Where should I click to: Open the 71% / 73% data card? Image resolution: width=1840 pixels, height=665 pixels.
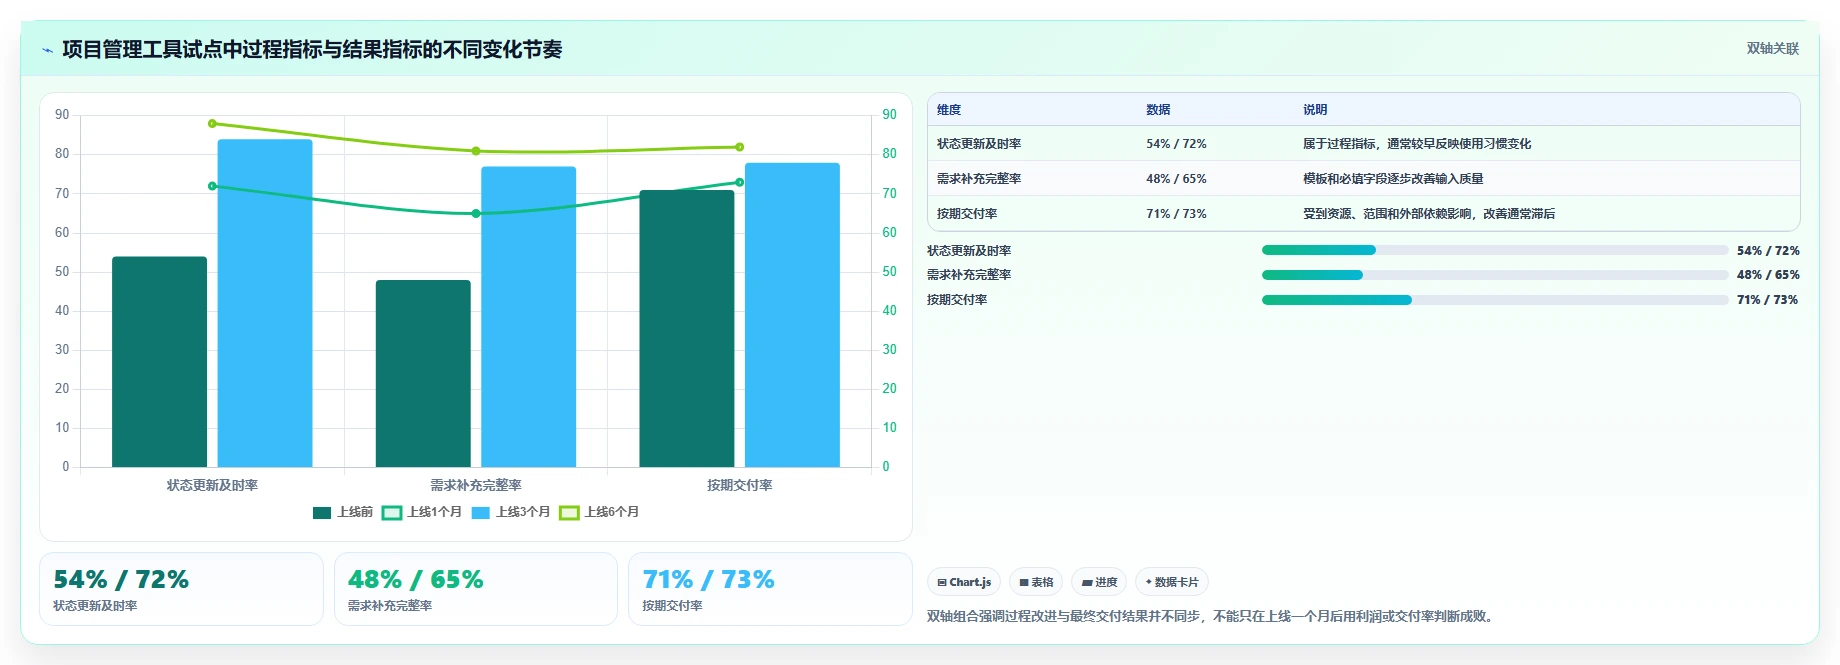tap(770, 589)
